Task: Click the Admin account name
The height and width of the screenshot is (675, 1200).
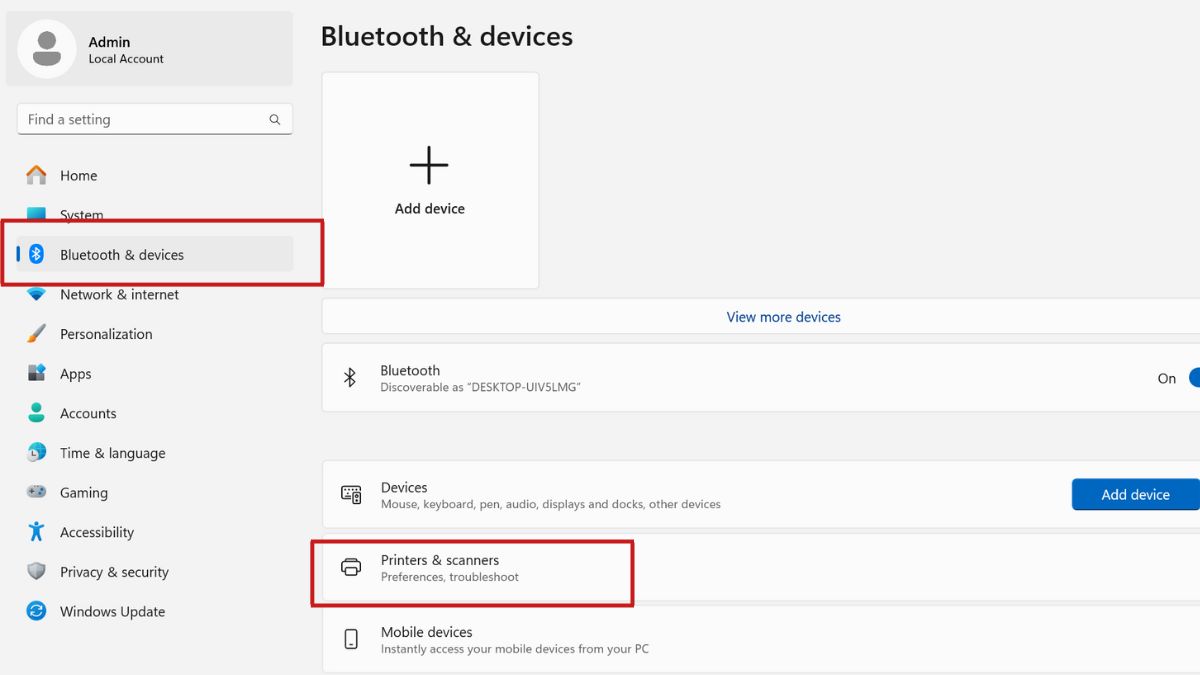Action: (109, 42)
